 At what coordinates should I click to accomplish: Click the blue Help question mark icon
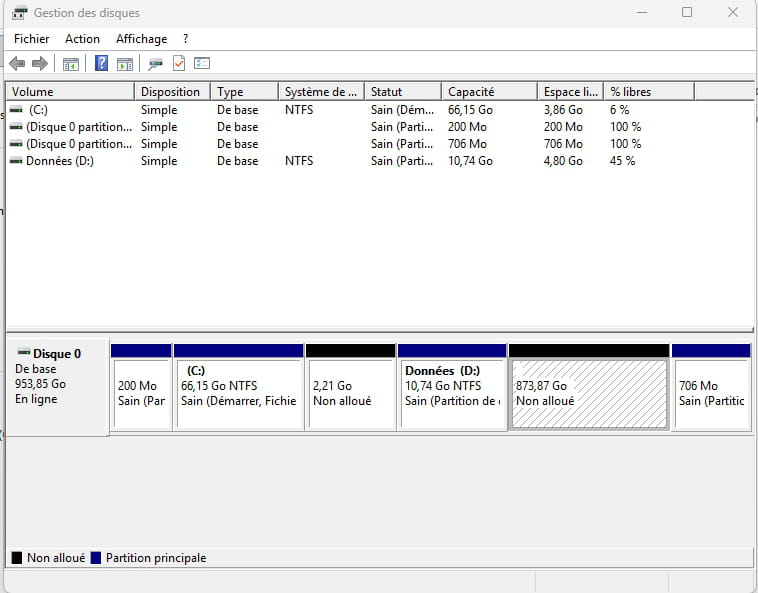coord(101,64)
